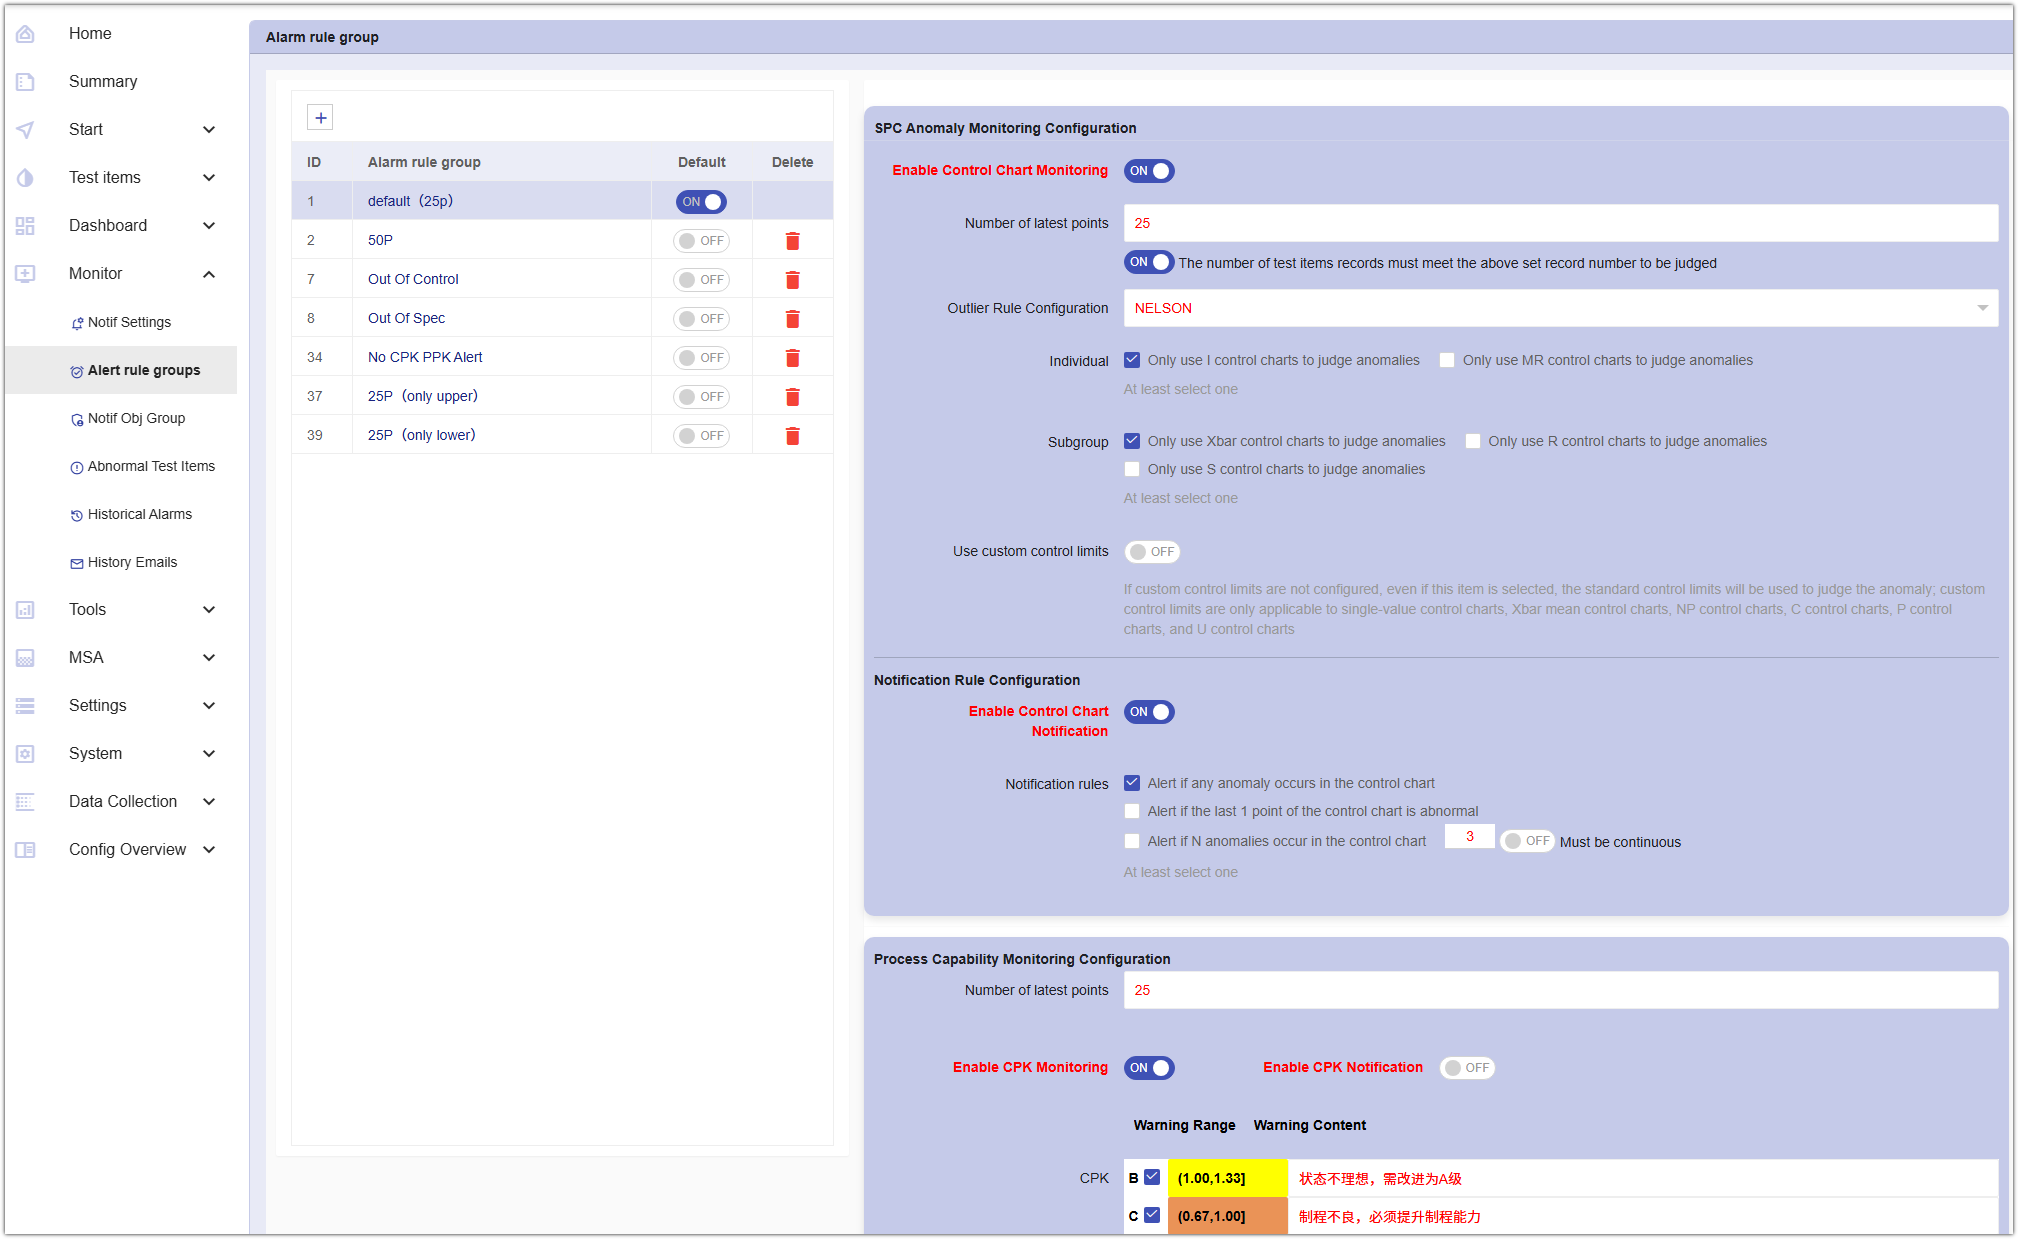Open Historical Alarms menu item
The height and width of the screenshot is (1239, 2018).
point(139,515)
